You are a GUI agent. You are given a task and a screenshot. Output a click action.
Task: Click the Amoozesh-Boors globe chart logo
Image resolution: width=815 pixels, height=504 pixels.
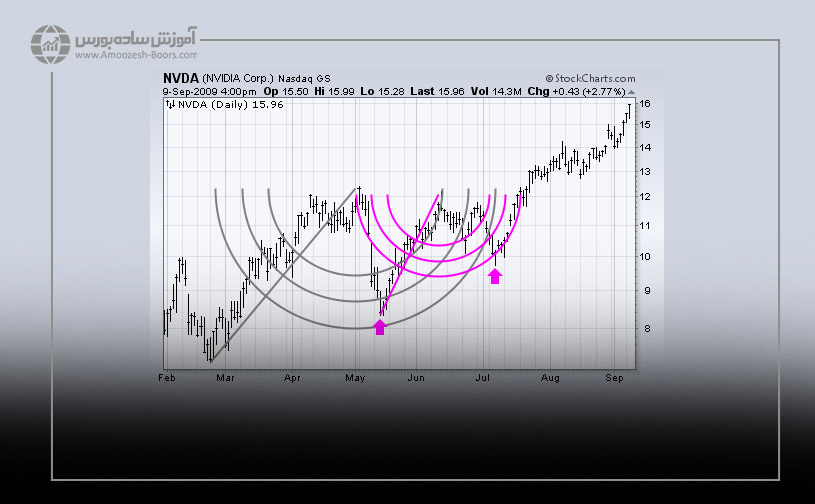tap(48, 45)
